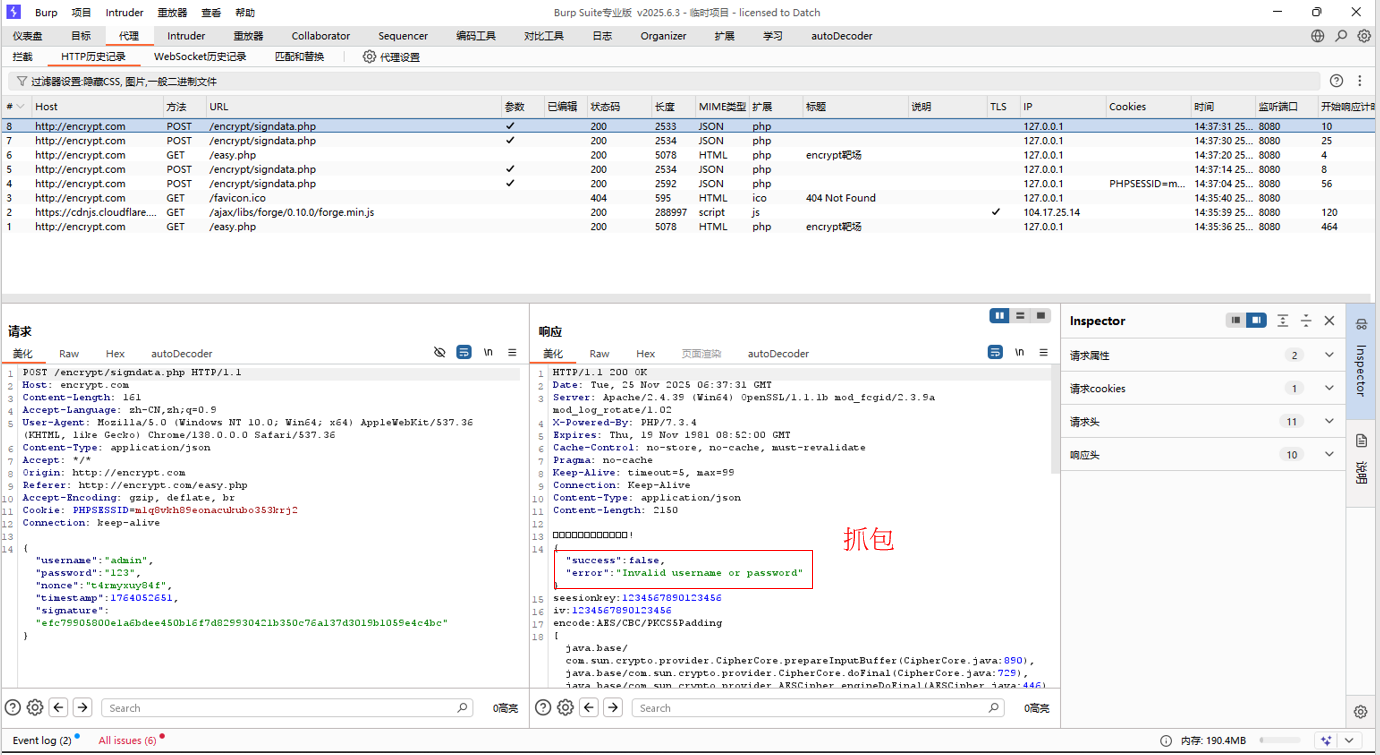Switch Inspector to left-docked layout
The image size is (1380, 755).
1236,321
